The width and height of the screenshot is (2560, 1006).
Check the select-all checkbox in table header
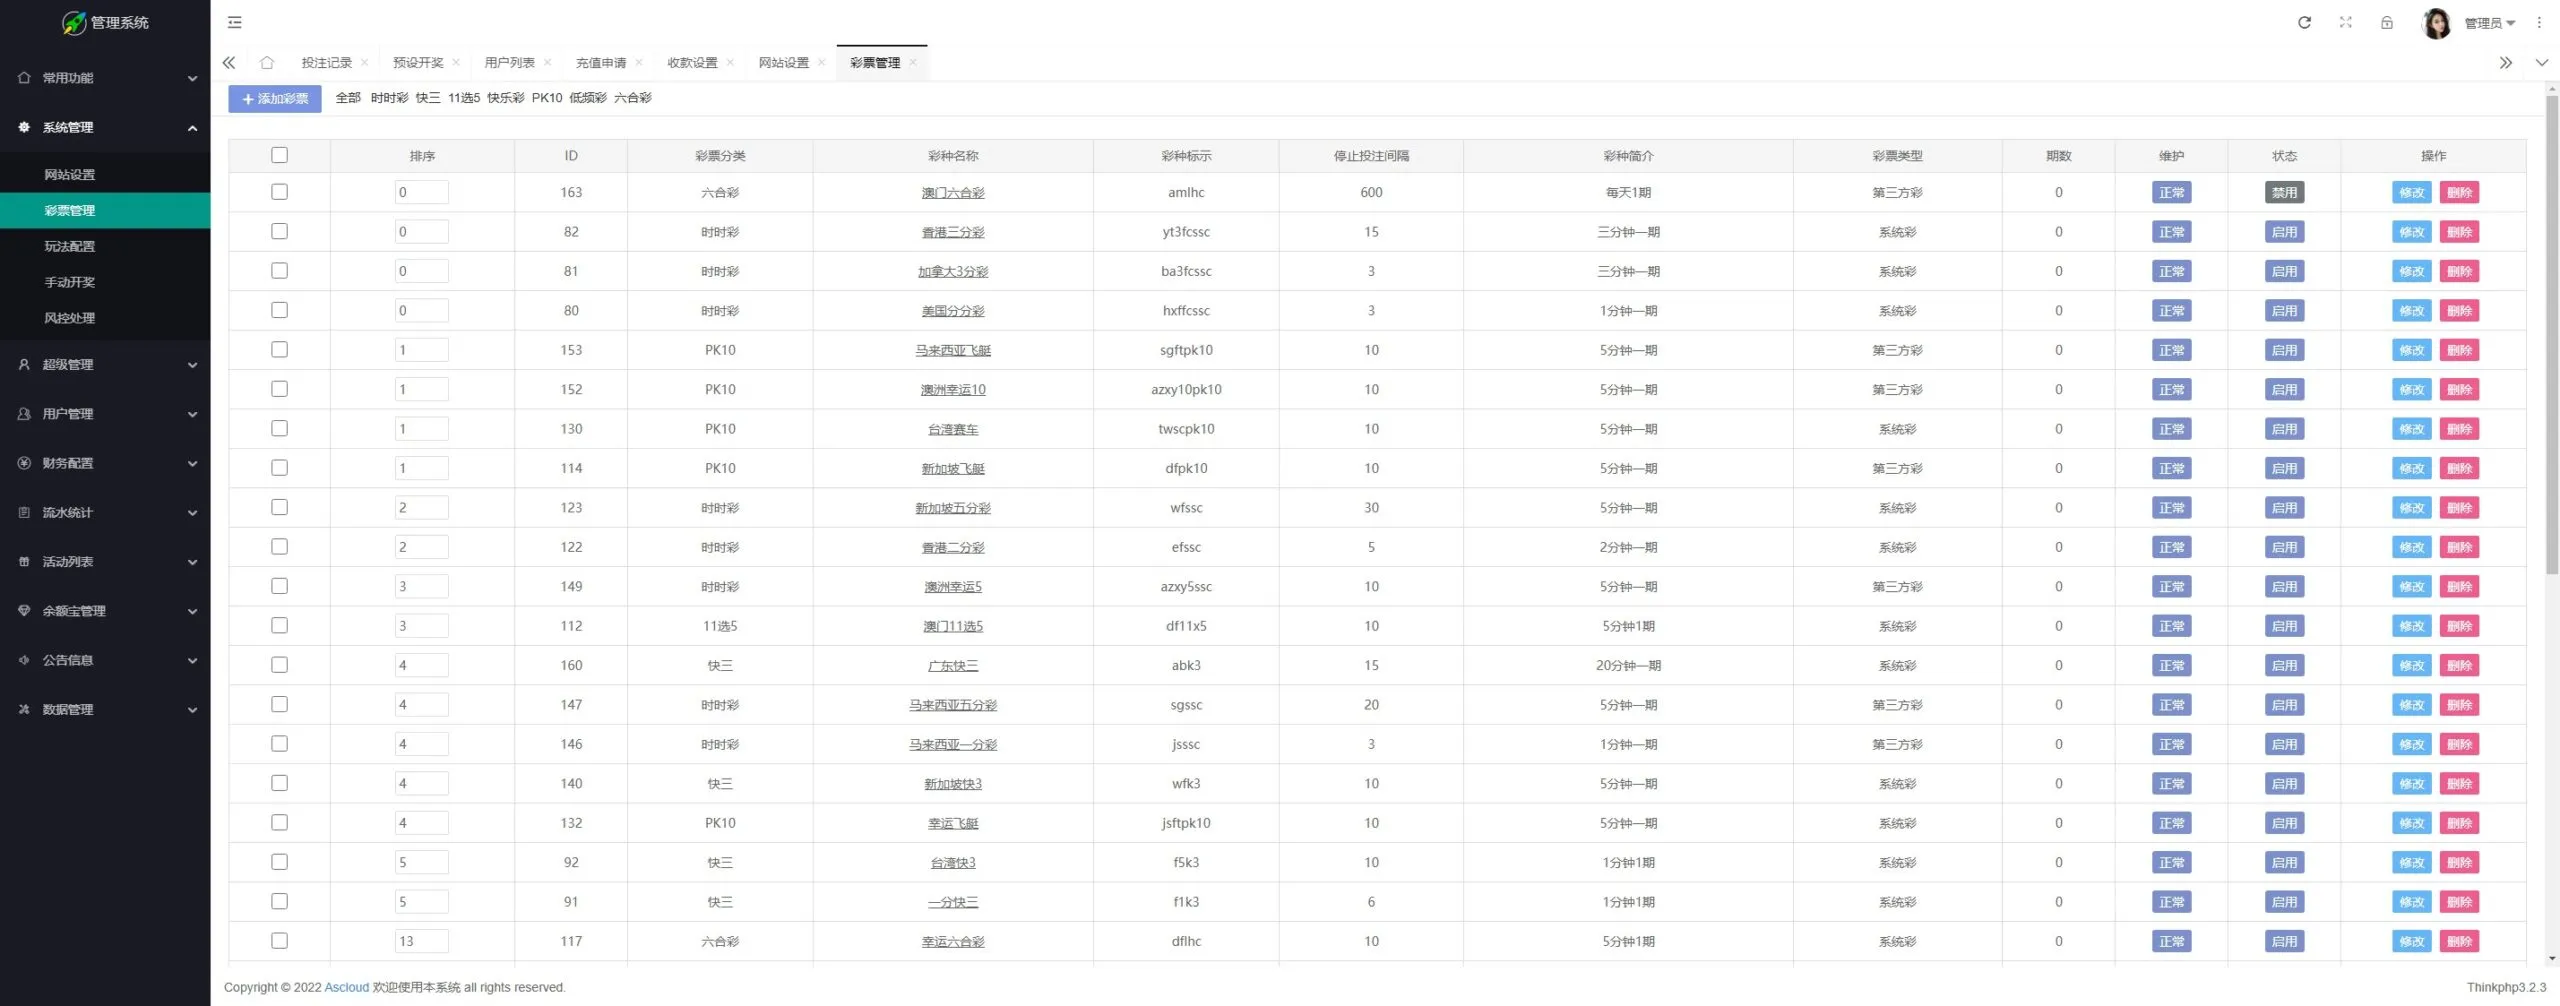coord(279,155)
